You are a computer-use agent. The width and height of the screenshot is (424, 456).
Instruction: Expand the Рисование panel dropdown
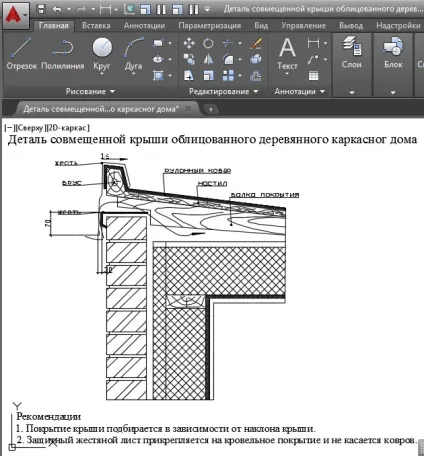click(90, 91)
